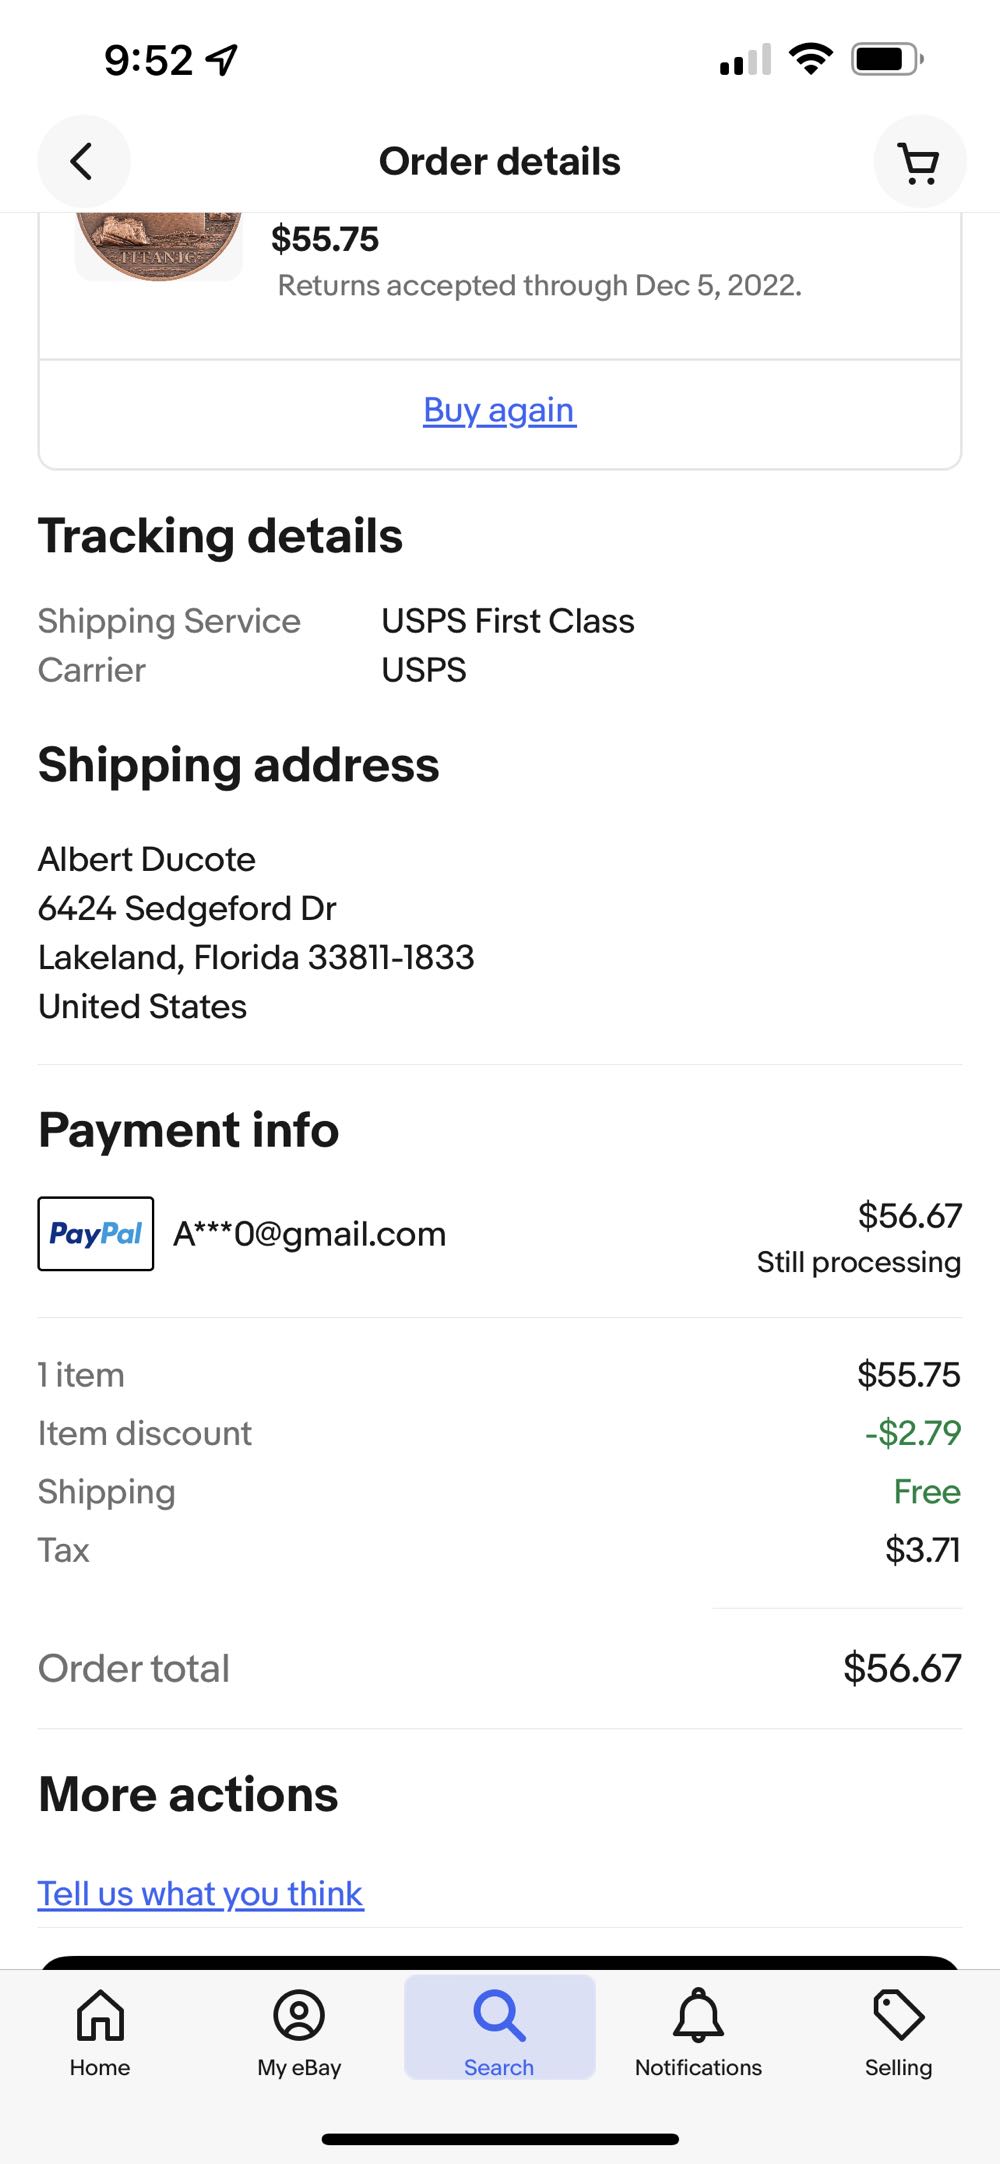Tap the Order details page title
The image size is (1000, 2164).
point(499,162)
